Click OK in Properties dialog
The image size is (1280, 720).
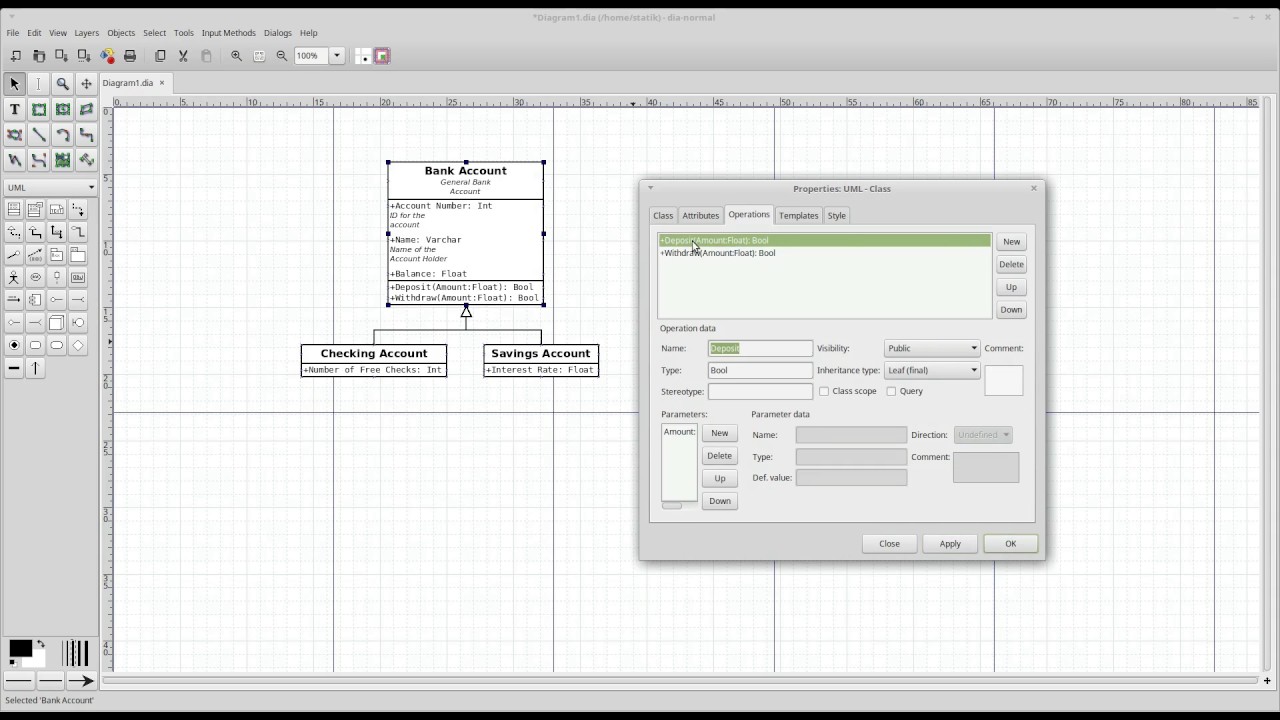1010,544
